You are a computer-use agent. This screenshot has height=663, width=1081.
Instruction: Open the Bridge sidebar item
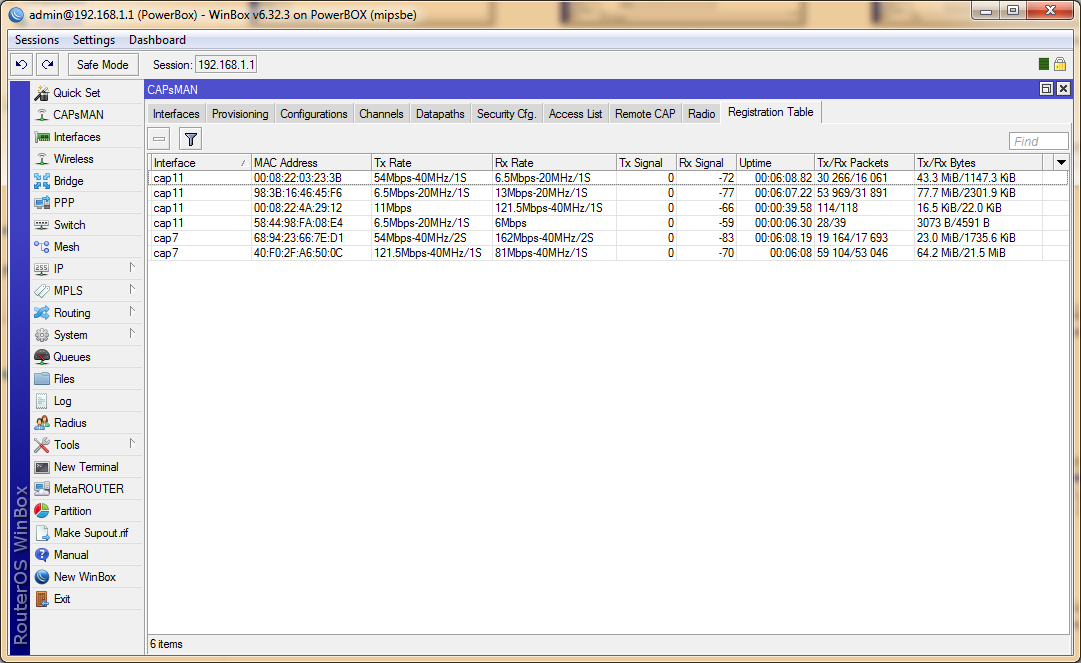click(x=68, y=181)
